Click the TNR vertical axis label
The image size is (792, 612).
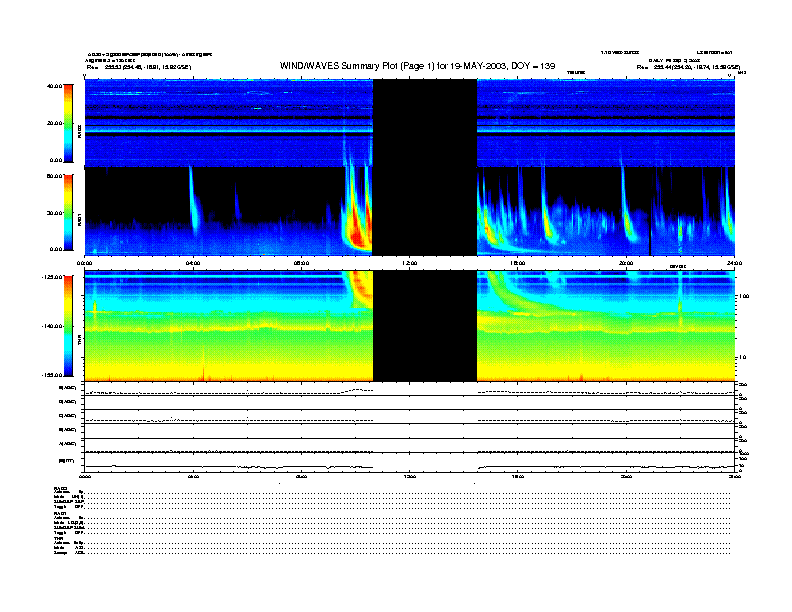79,339
